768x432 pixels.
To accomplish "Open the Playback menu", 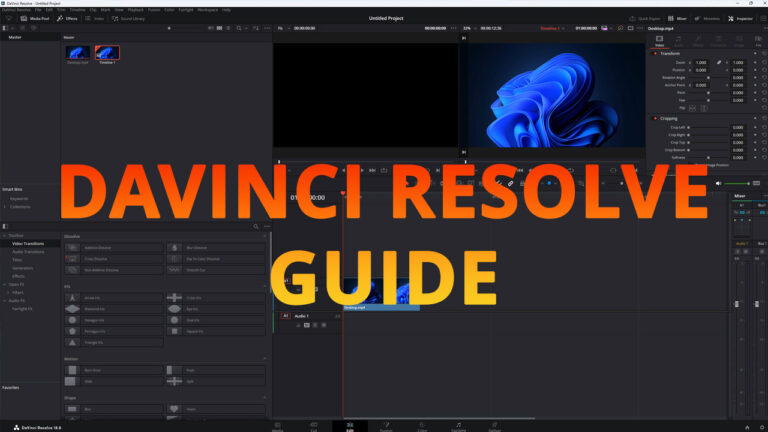I will (136, 10).
